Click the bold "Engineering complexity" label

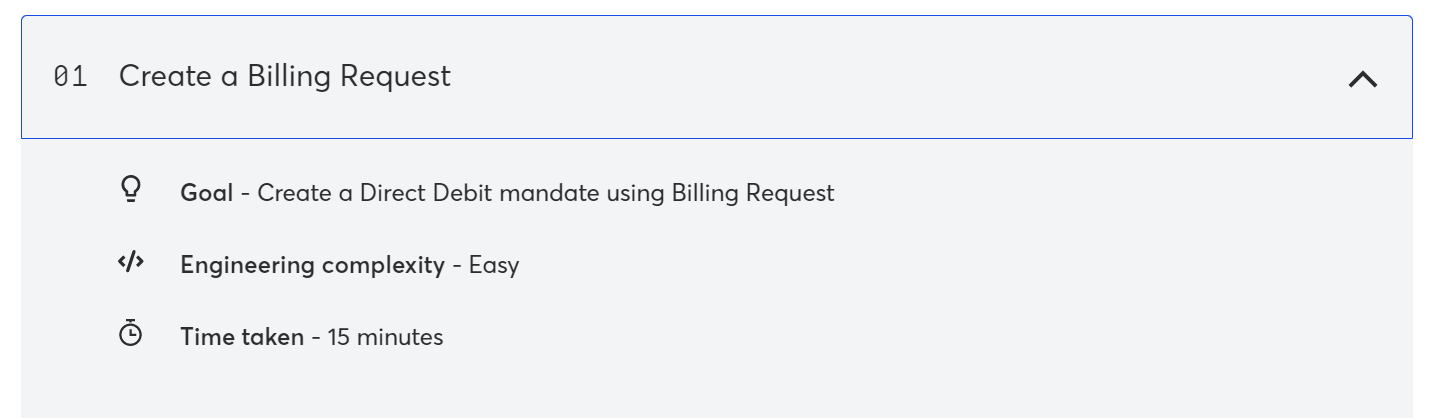(x=313, y=265)
